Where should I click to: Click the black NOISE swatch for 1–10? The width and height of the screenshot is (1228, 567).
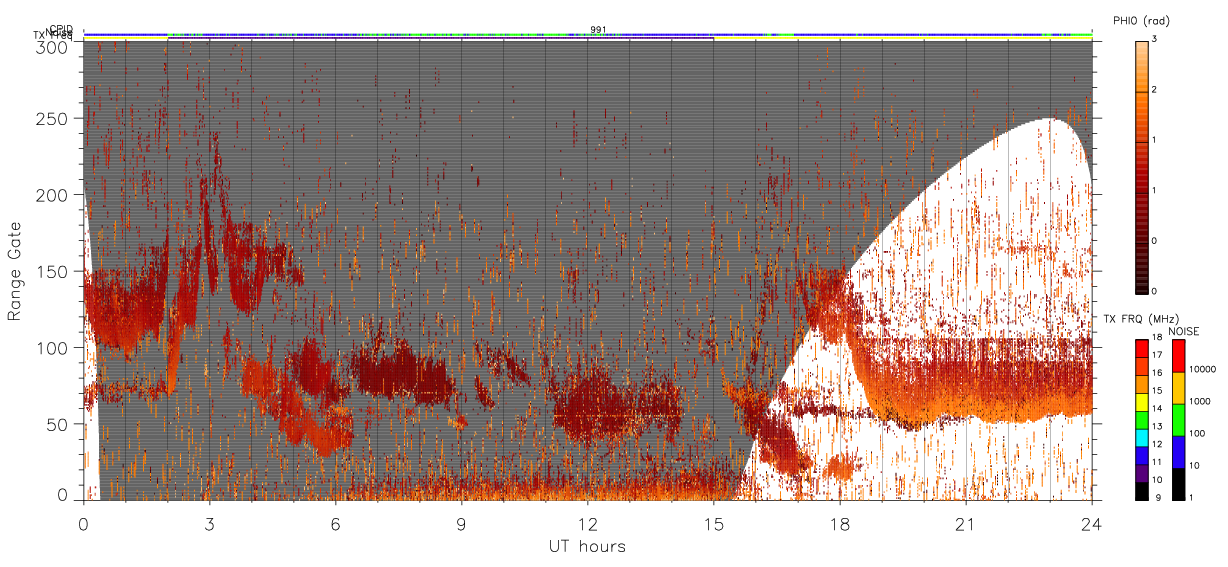pos(1177,483)
